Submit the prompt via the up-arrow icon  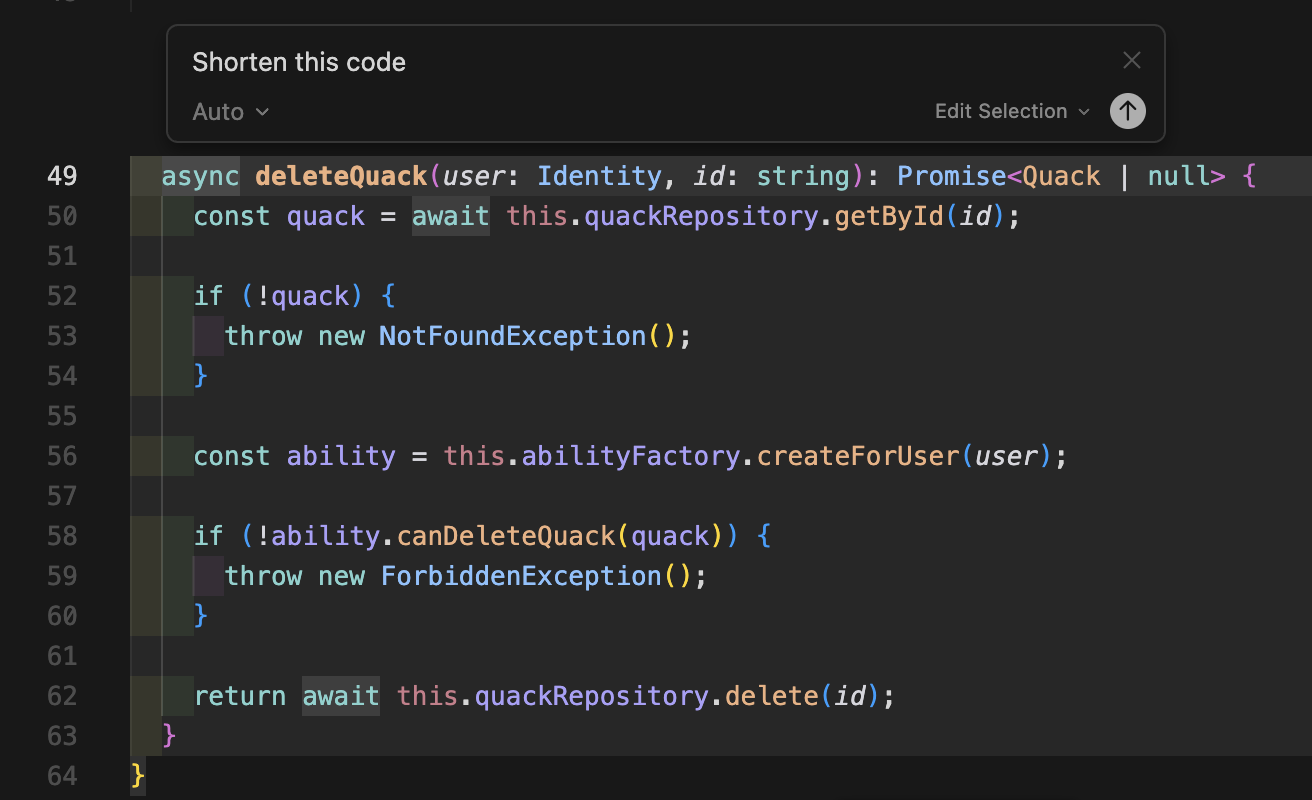click(x=1127, y=111)
